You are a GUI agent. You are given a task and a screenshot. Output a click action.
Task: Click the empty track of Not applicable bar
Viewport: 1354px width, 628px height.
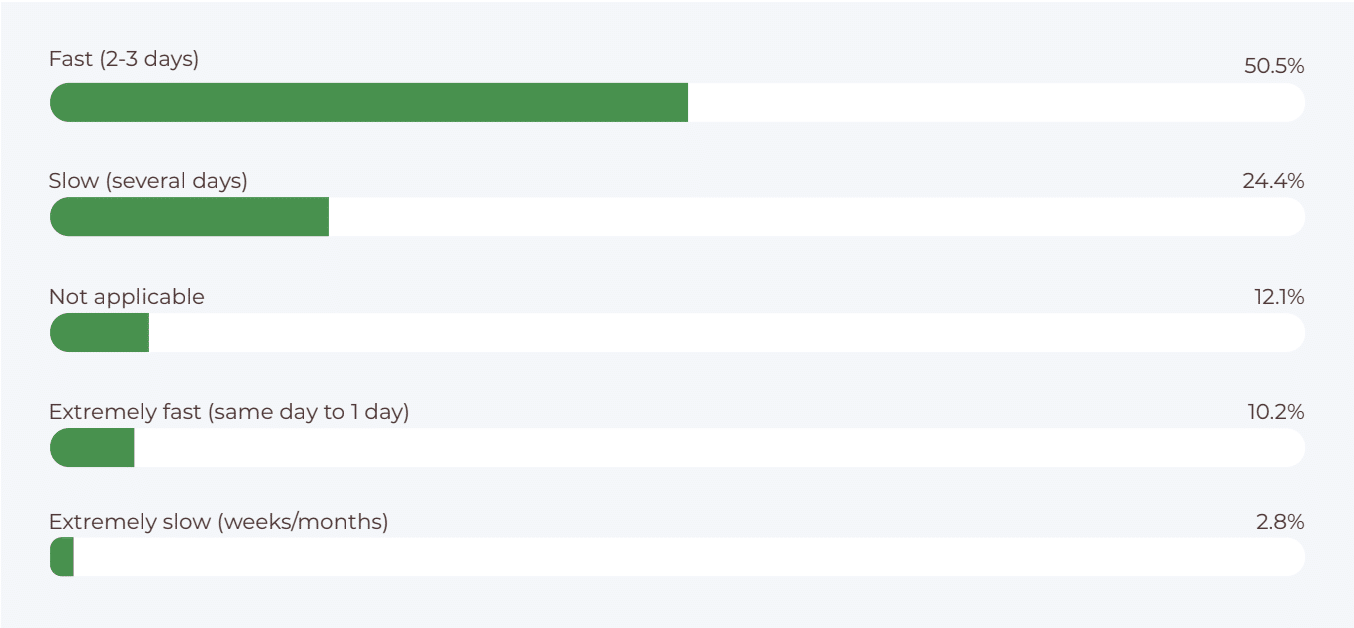click(727, 333)
